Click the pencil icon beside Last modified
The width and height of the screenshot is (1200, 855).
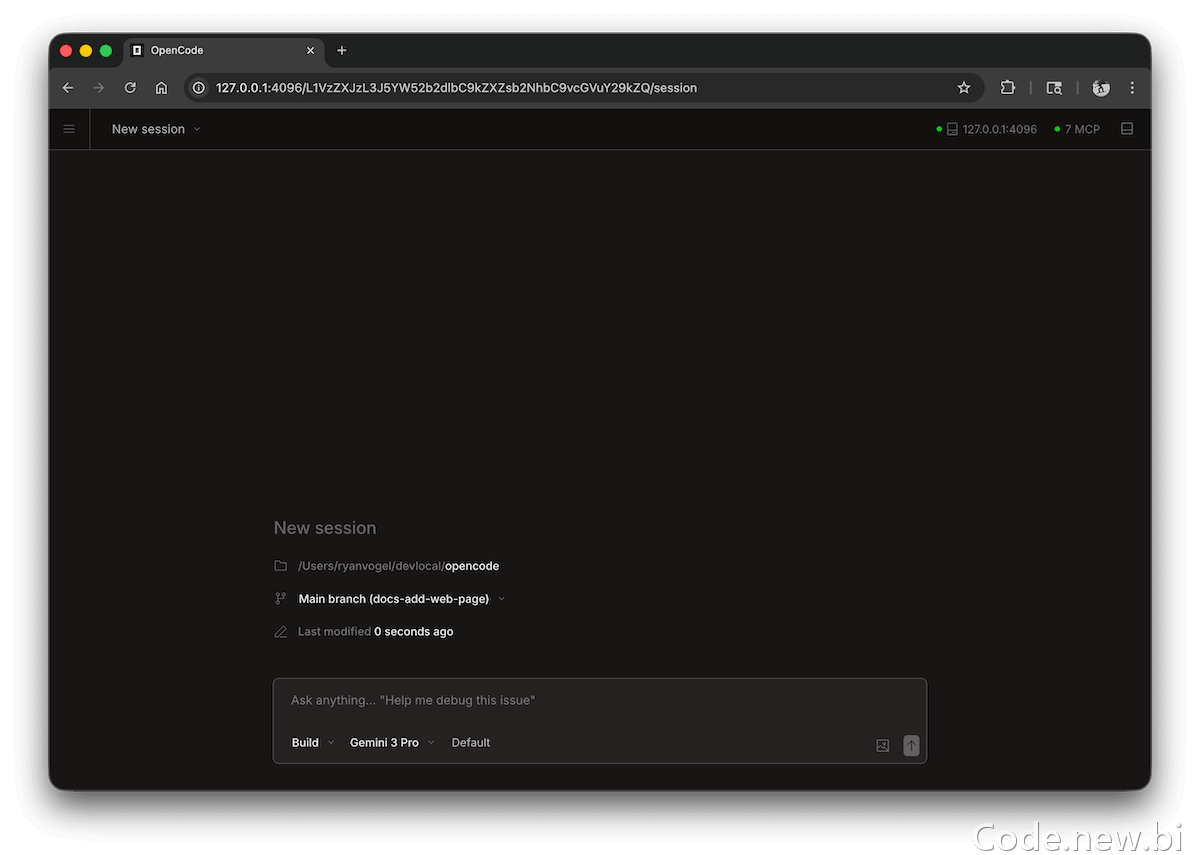coord(281,632)
